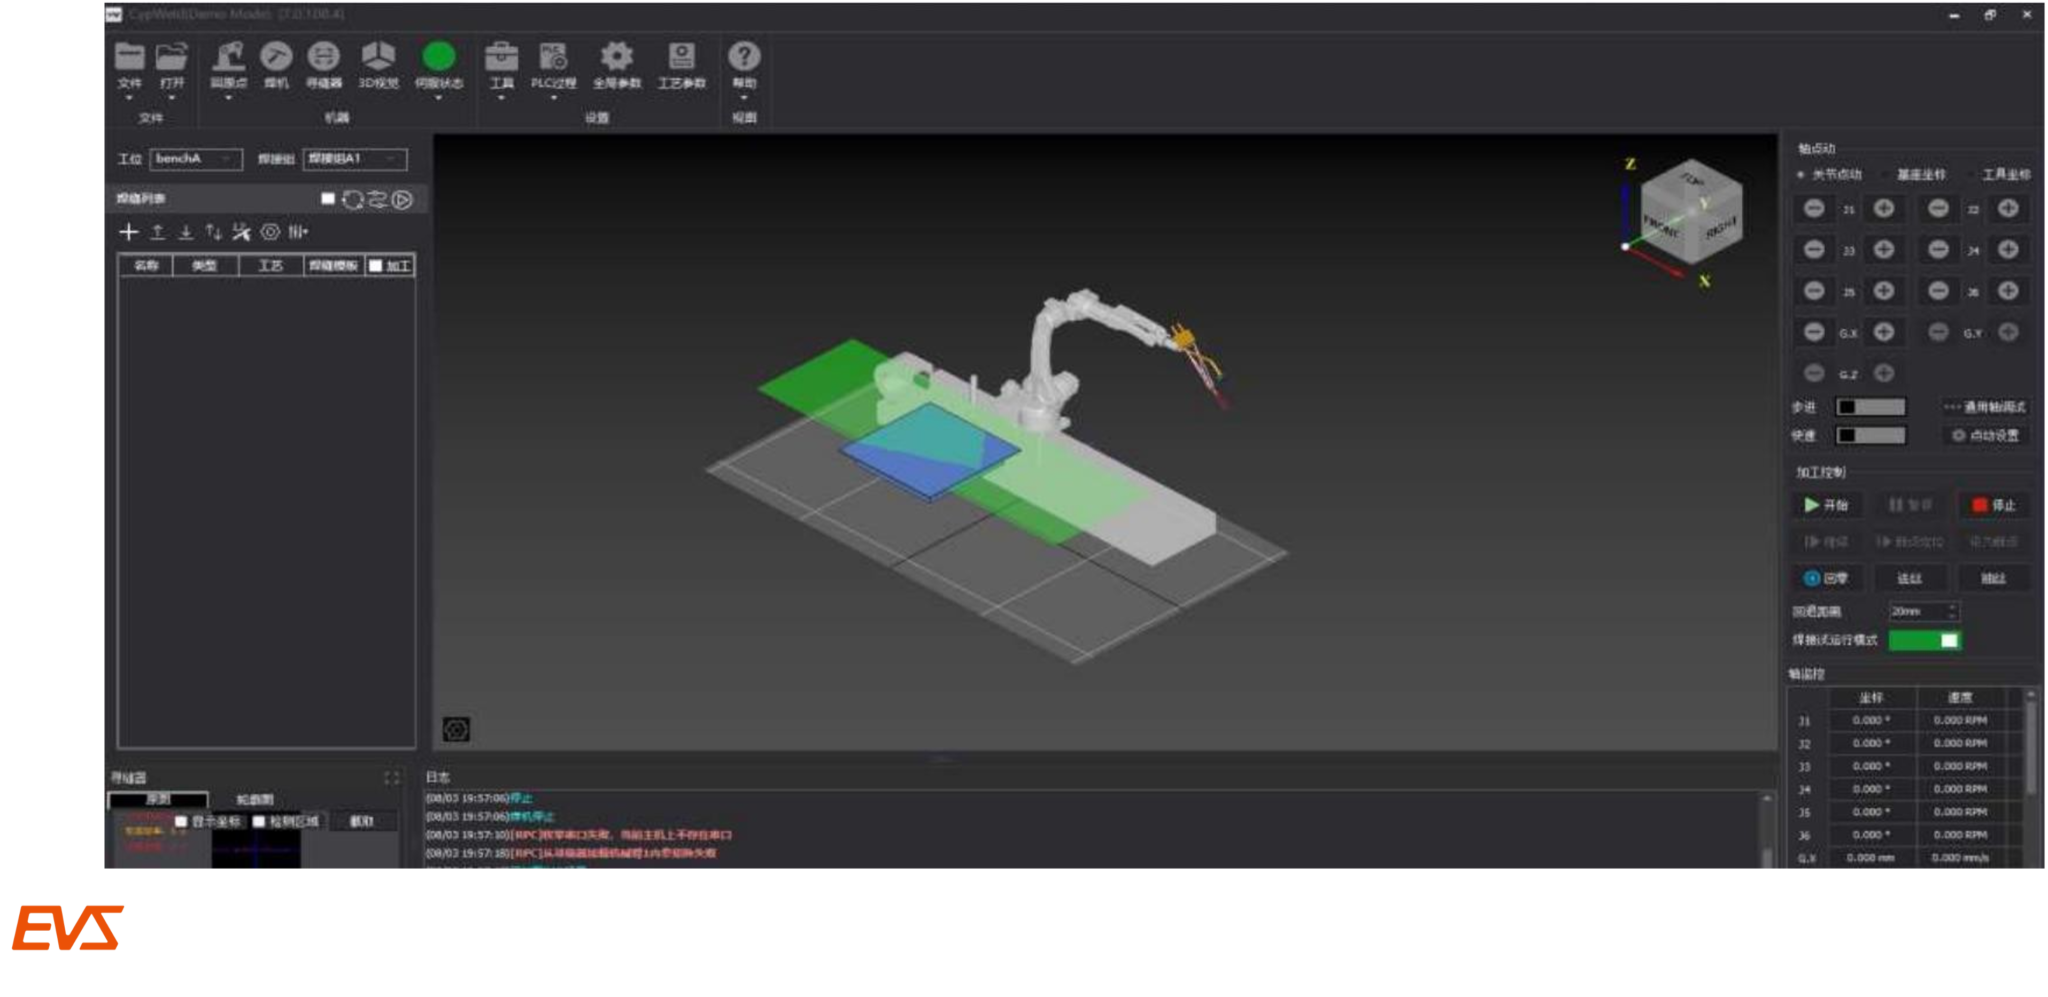
Task: Add a new weld seam with the plus icon
Action: tap(129, 232)
